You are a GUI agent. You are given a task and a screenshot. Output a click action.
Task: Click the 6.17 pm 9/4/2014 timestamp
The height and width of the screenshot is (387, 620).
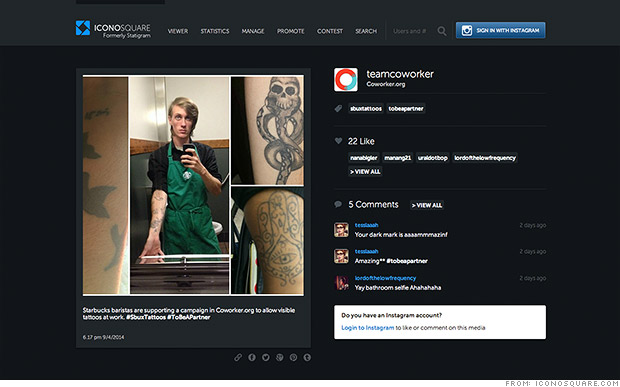pos(103,337)
